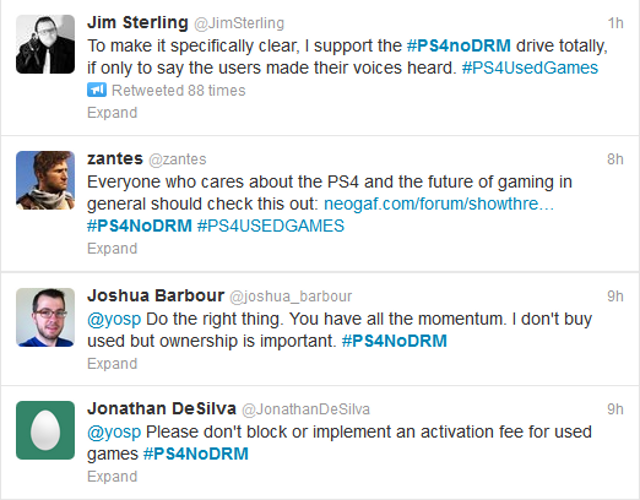Click the retweet icon under Jim Sterling's tweet
This screenshot has width=640, height=500.
tap(97, 91)
